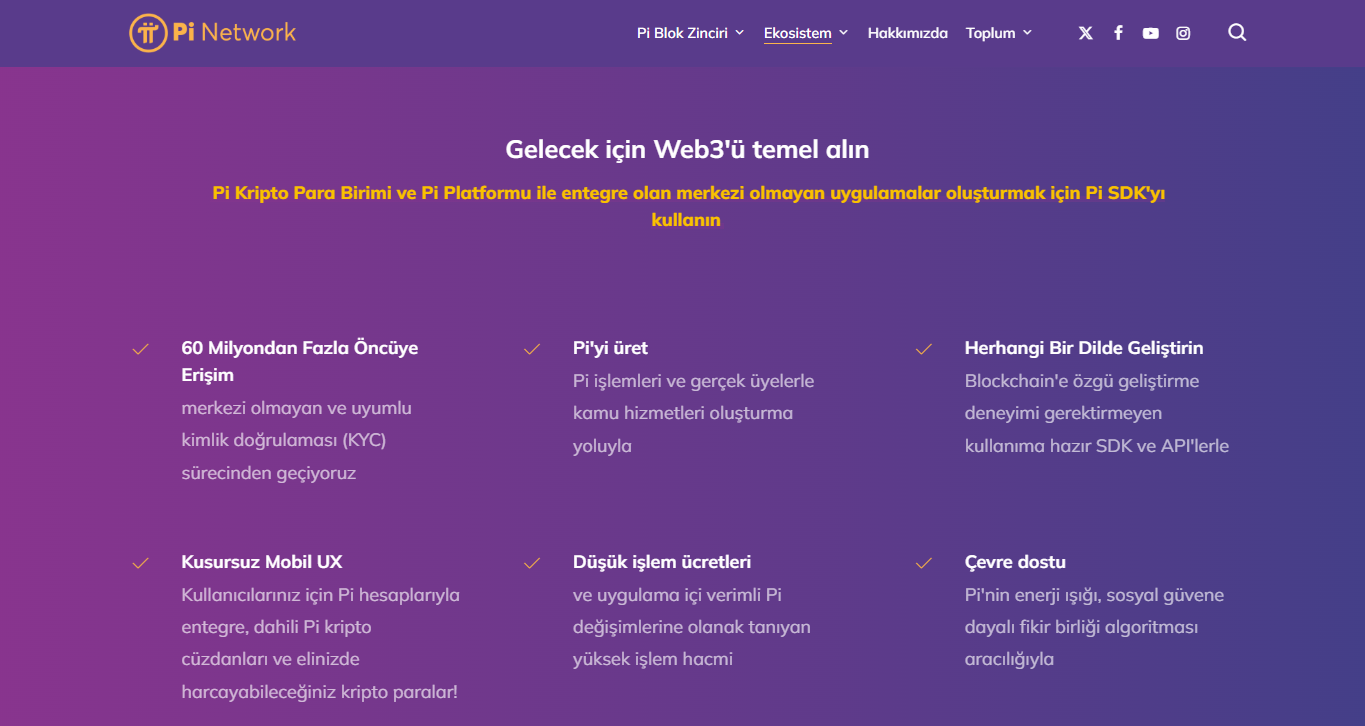Open the Facebook social link
Image resolution: width=1365 pixels, height=726 pixels.
coord(1118,33)
